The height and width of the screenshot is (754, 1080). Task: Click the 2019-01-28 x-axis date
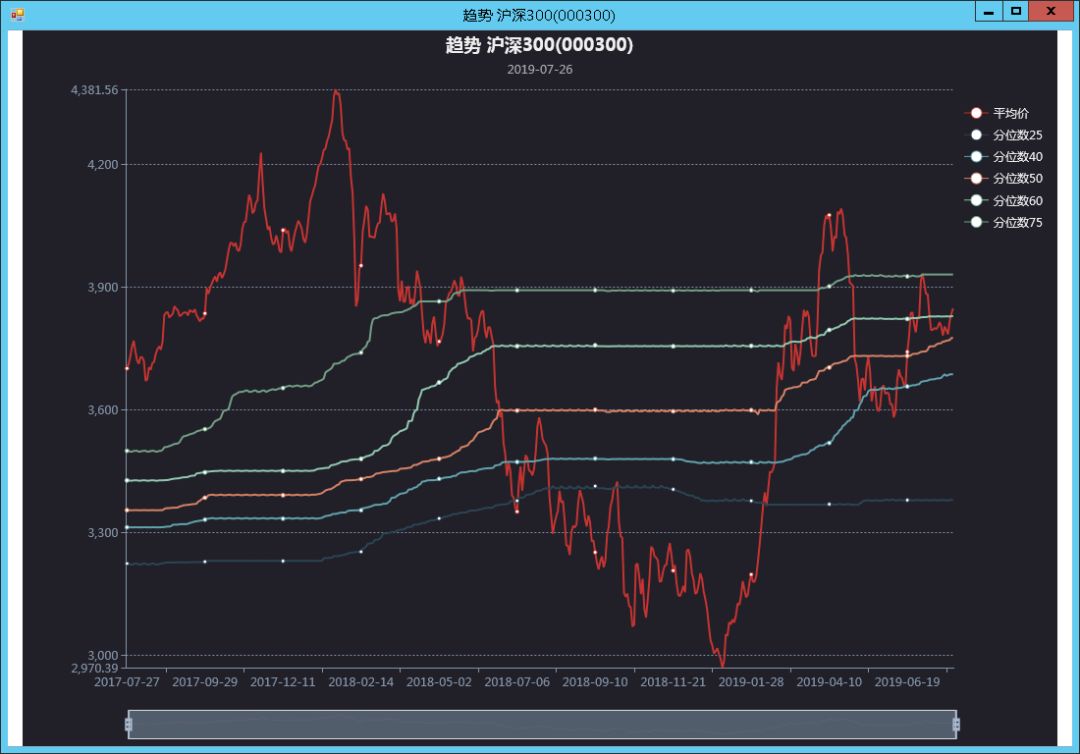[751, 682]
